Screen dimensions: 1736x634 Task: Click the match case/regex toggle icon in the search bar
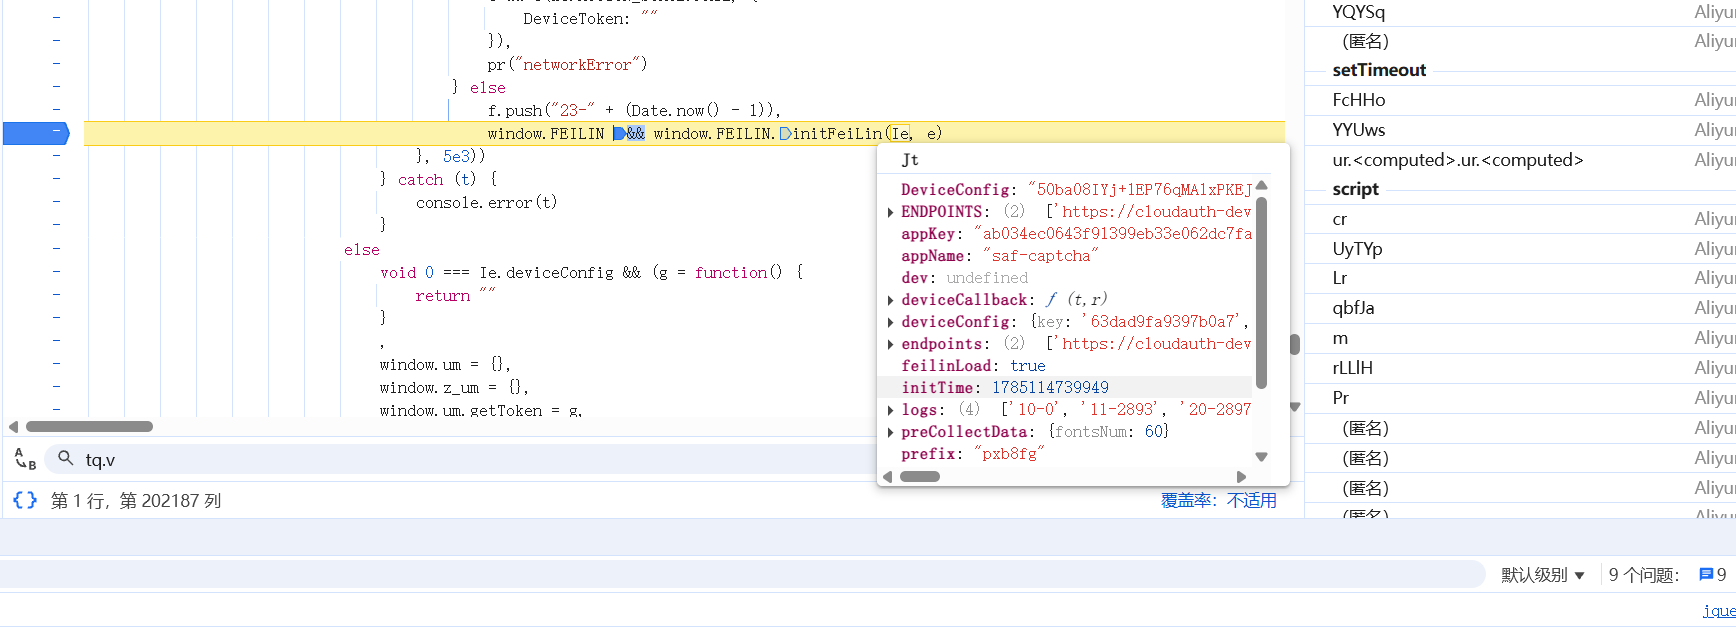25,459
